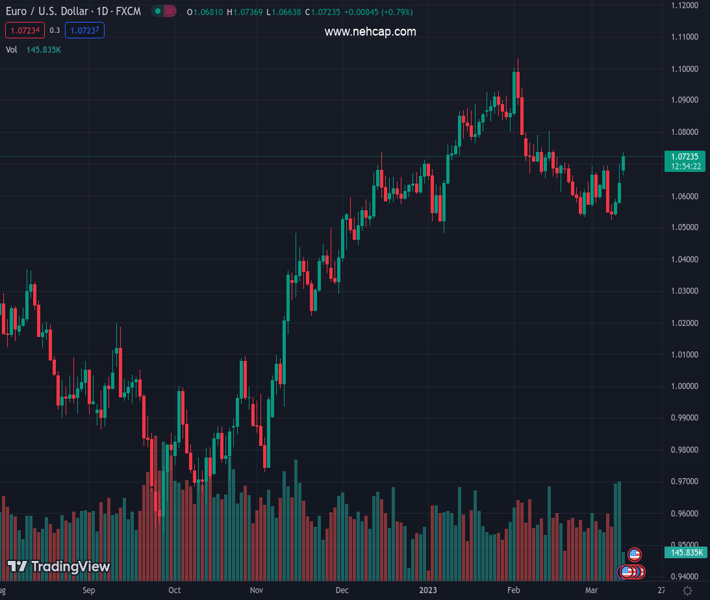Viewport: 710px width, 600px height.
Task: Click the Dec label on time axis
Action: click(x=343, y=590)
